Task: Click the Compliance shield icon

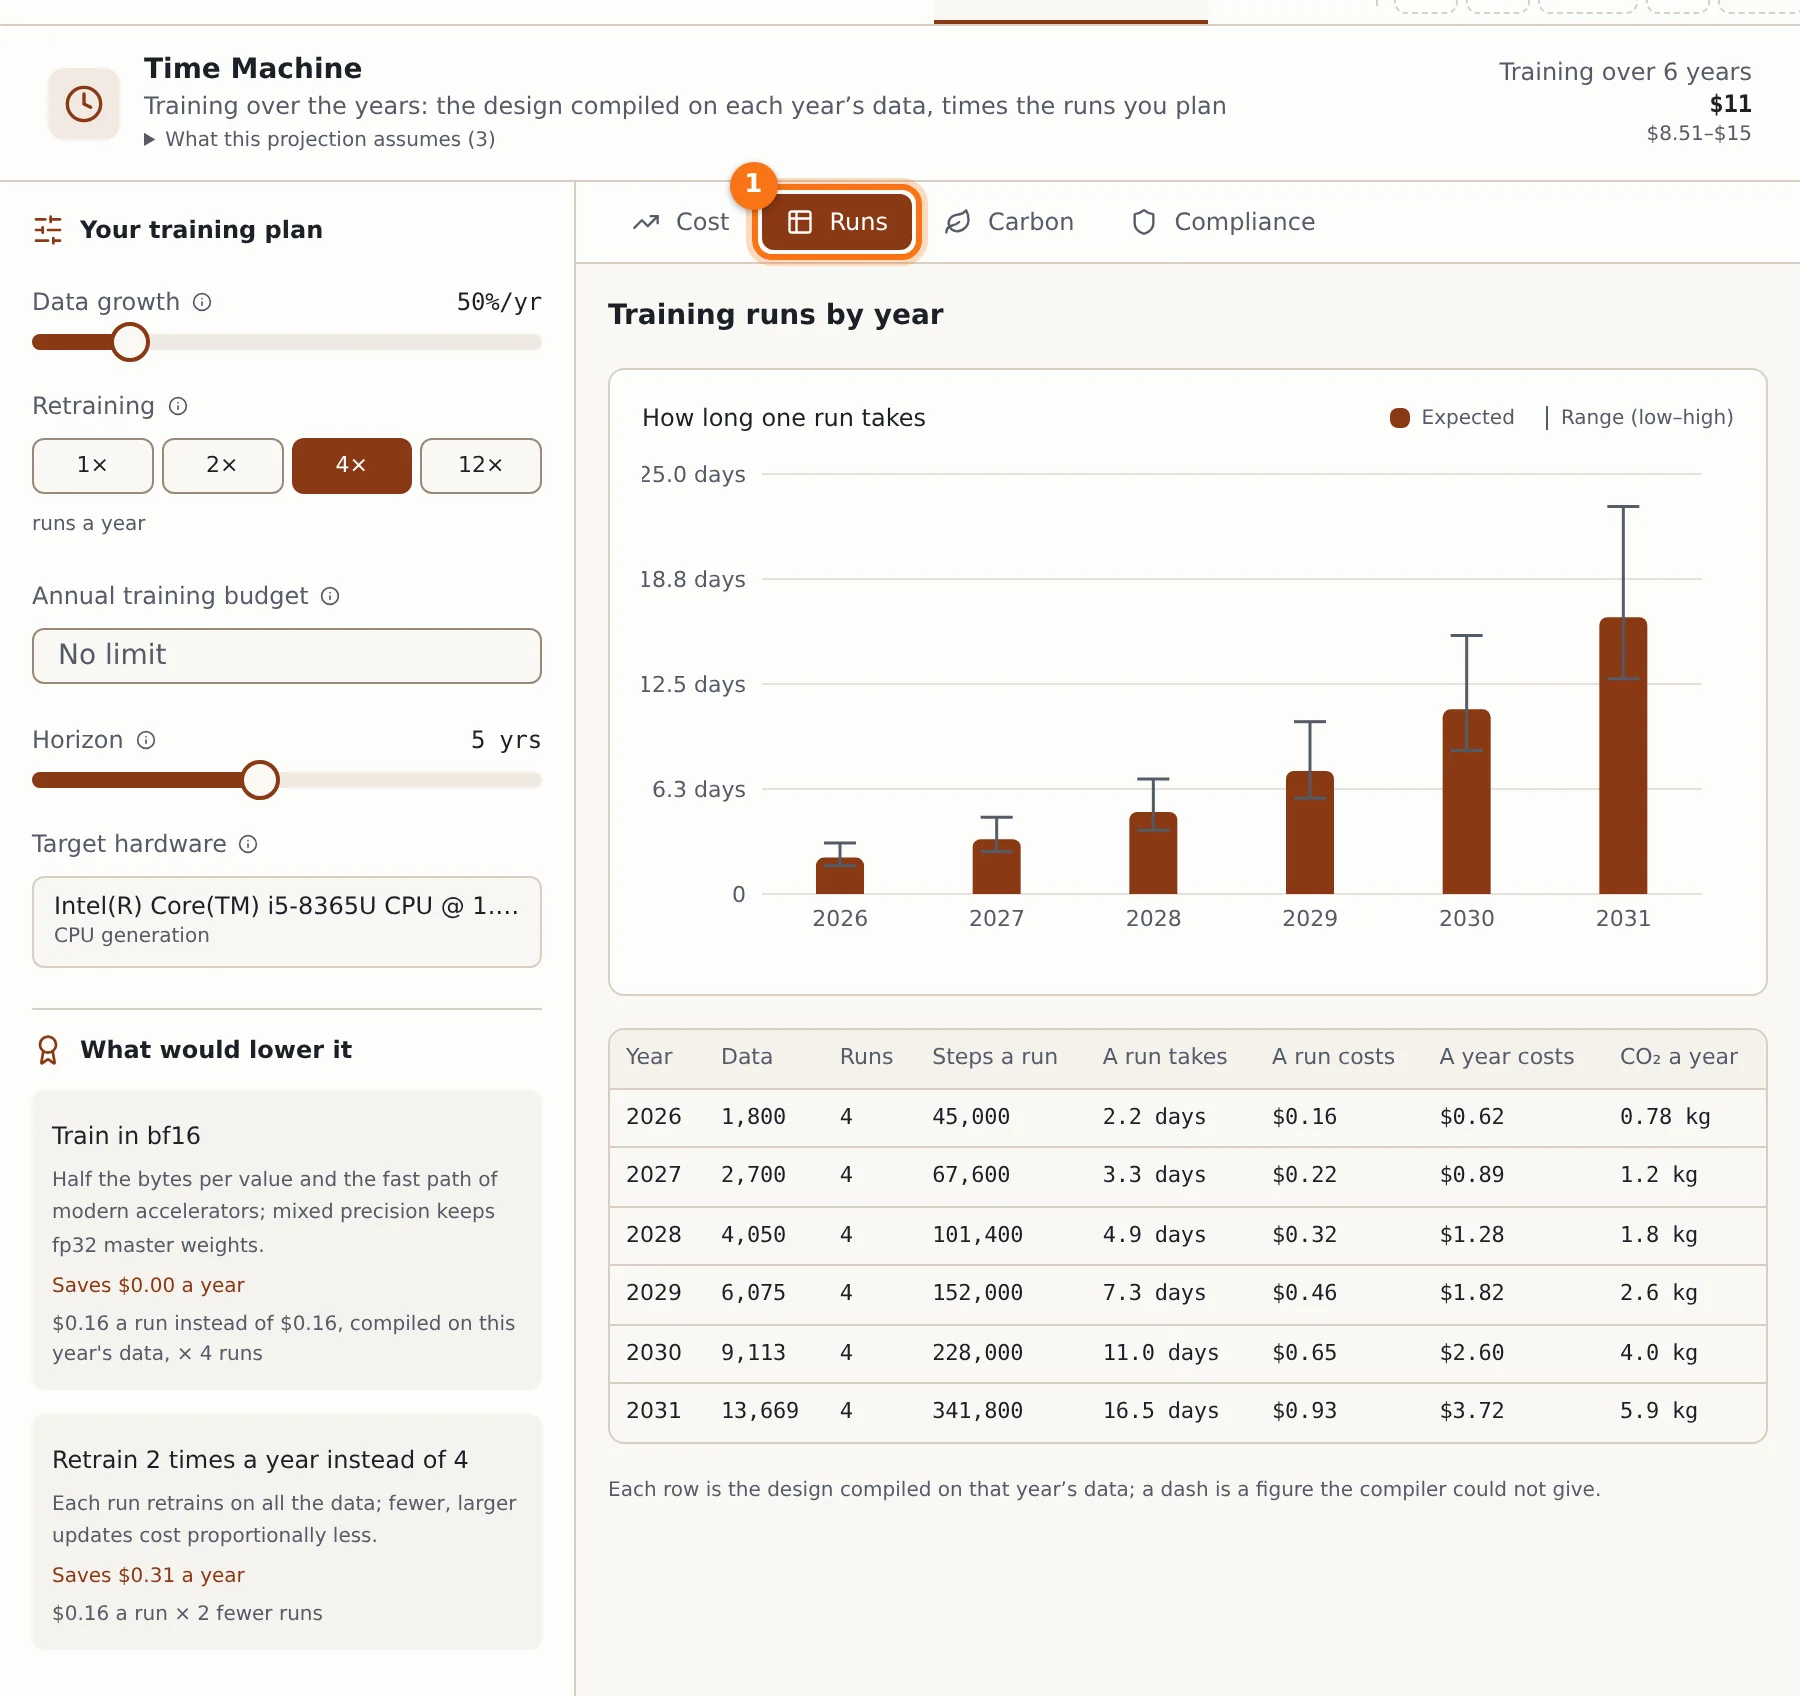Action: coord(1144,222)
